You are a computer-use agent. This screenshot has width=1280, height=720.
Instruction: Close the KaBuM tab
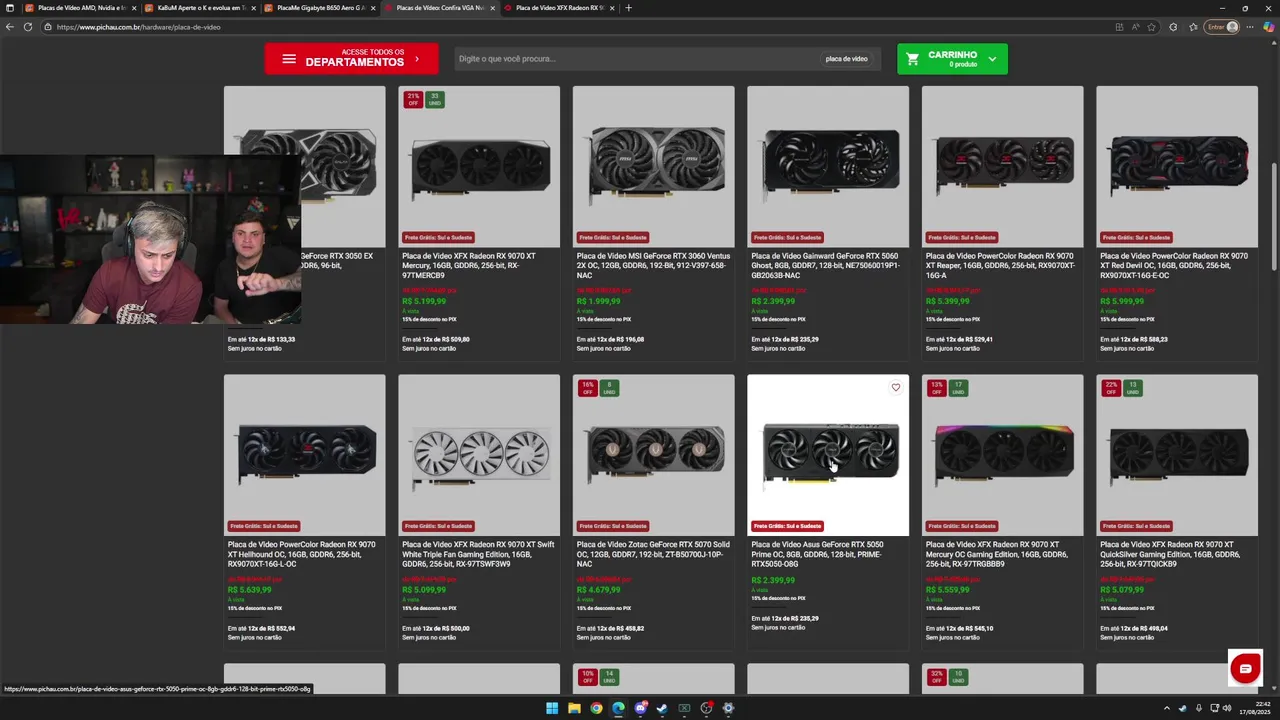(253, 8)
